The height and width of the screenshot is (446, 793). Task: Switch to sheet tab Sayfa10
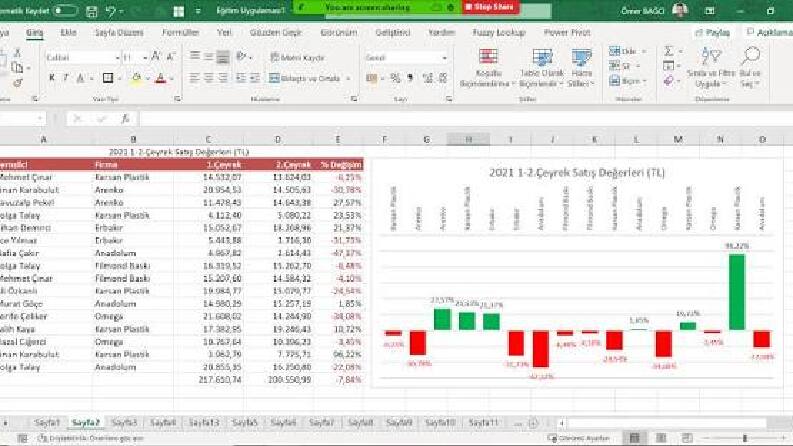[440, 423]
